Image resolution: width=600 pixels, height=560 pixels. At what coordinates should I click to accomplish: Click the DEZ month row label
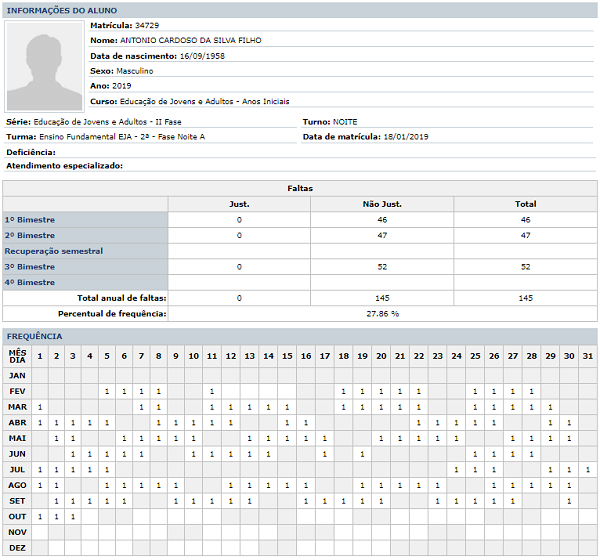point(18,549)
